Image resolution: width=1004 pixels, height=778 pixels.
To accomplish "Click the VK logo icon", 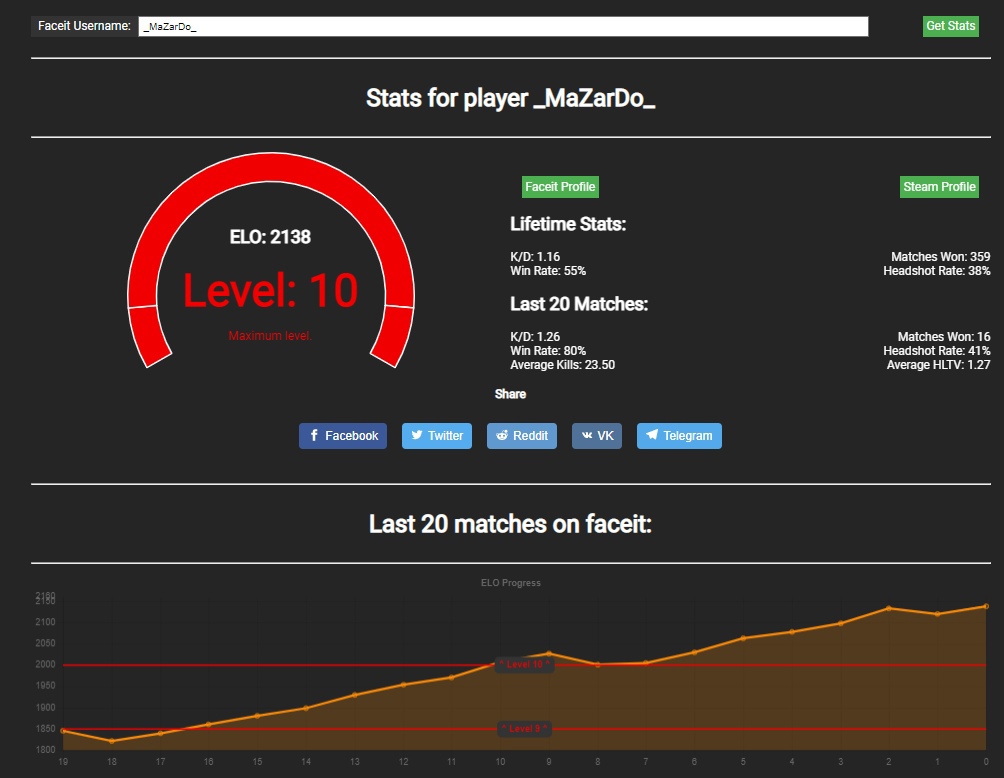I will coord(587,435).
